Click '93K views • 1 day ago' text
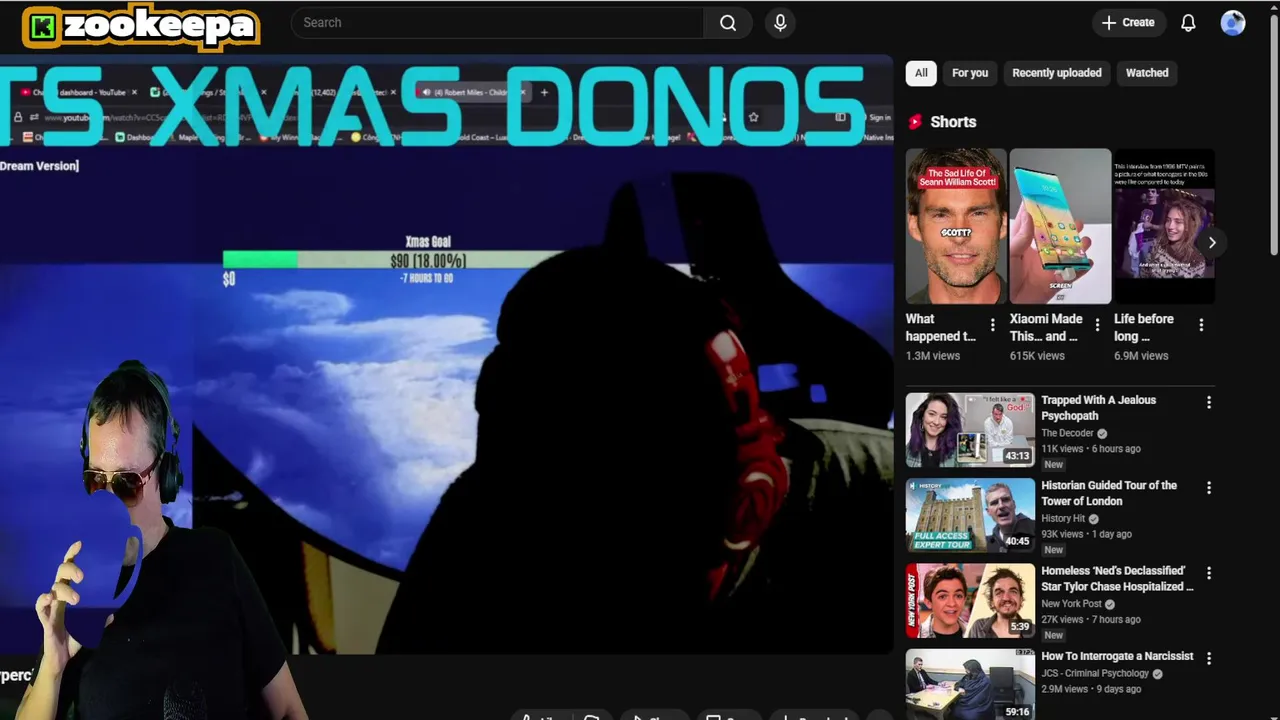This screenshot has height=720, width=1280. click(x=1086, y=534)
